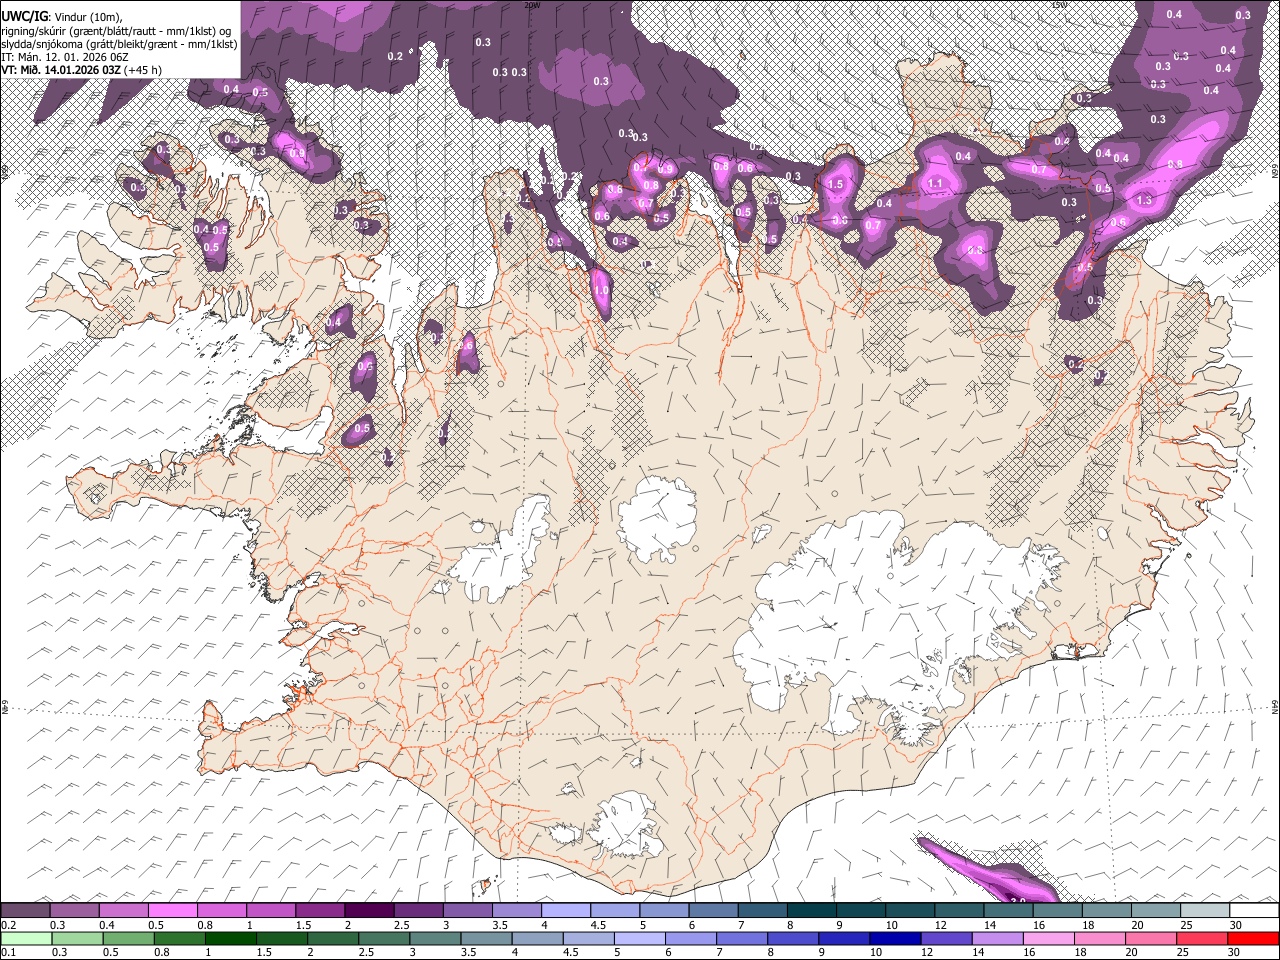Click the valid time 'VT: Mið. 14.01.2026 03Z (+45 h)'
This screenshot has height=960, width=1280.
point(82,70)
